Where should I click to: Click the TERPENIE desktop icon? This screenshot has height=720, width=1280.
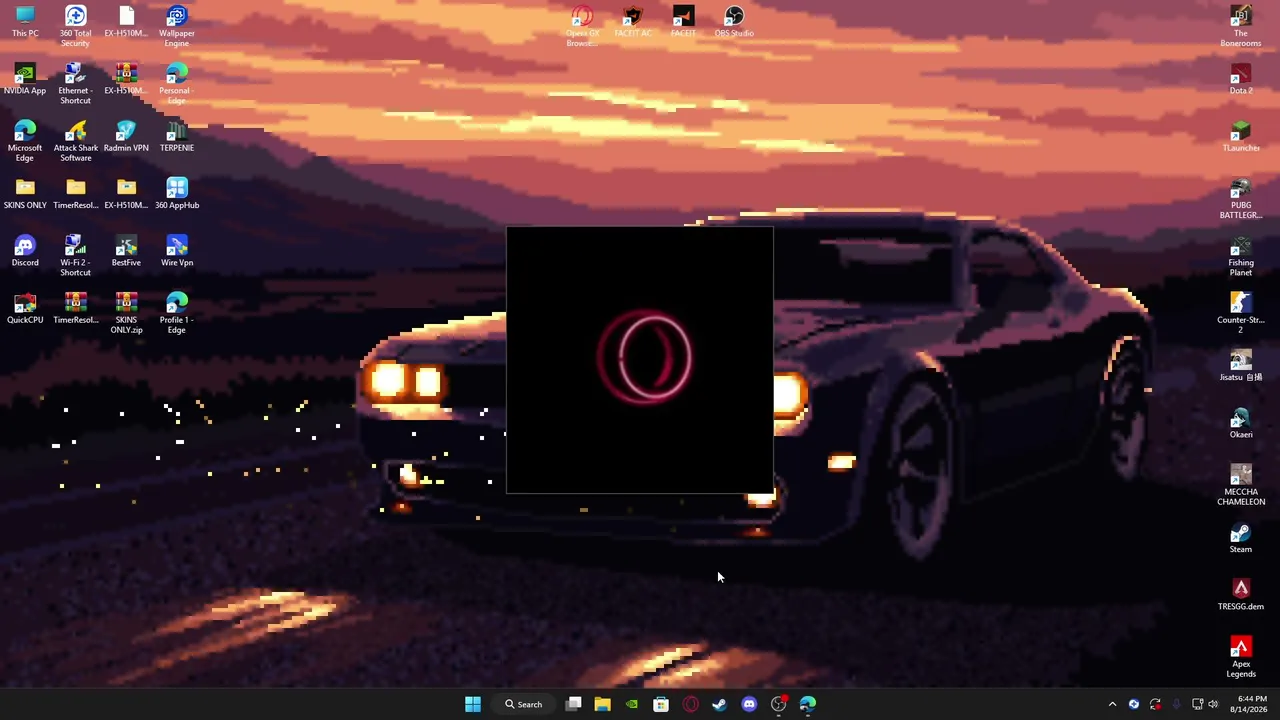(x=176, y=136)
